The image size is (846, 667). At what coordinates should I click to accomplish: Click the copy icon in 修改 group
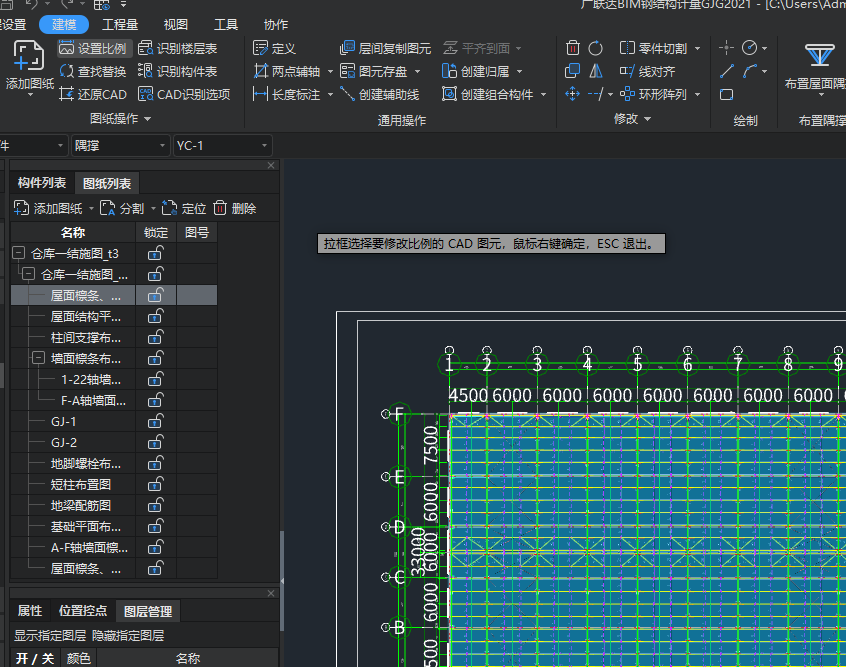click(x=572, y=71)
